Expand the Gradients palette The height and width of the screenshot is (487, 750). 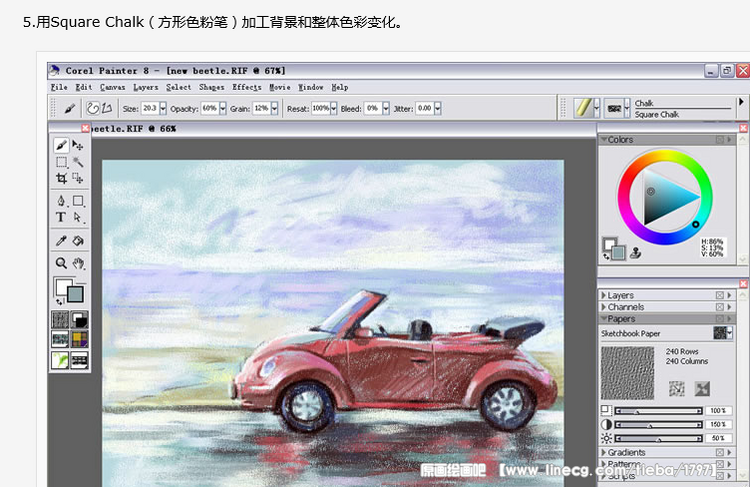tap(604, 452)
